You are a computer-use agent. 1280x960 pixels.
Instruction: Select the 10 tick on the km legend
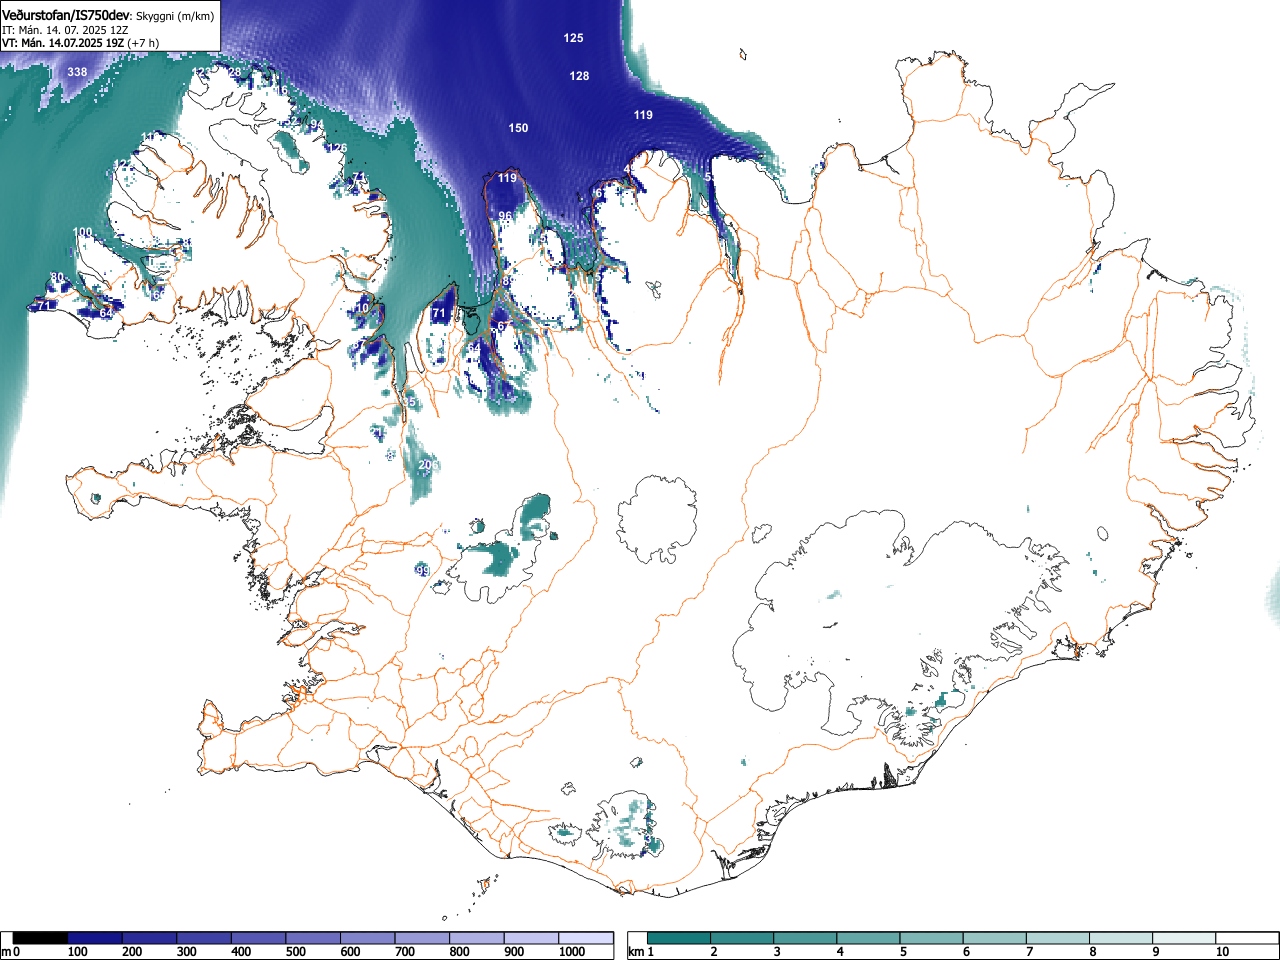pos(1222,952)
